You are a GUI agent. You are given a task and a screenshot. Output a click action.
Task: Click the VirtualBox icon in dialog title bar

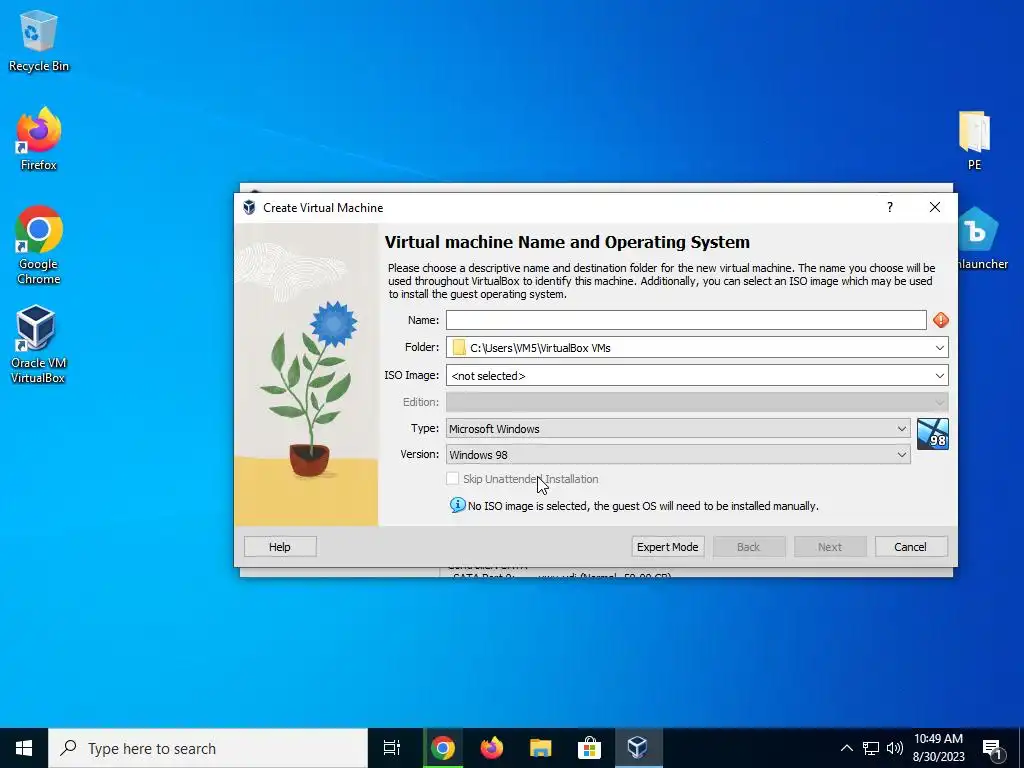coord(249,208)
